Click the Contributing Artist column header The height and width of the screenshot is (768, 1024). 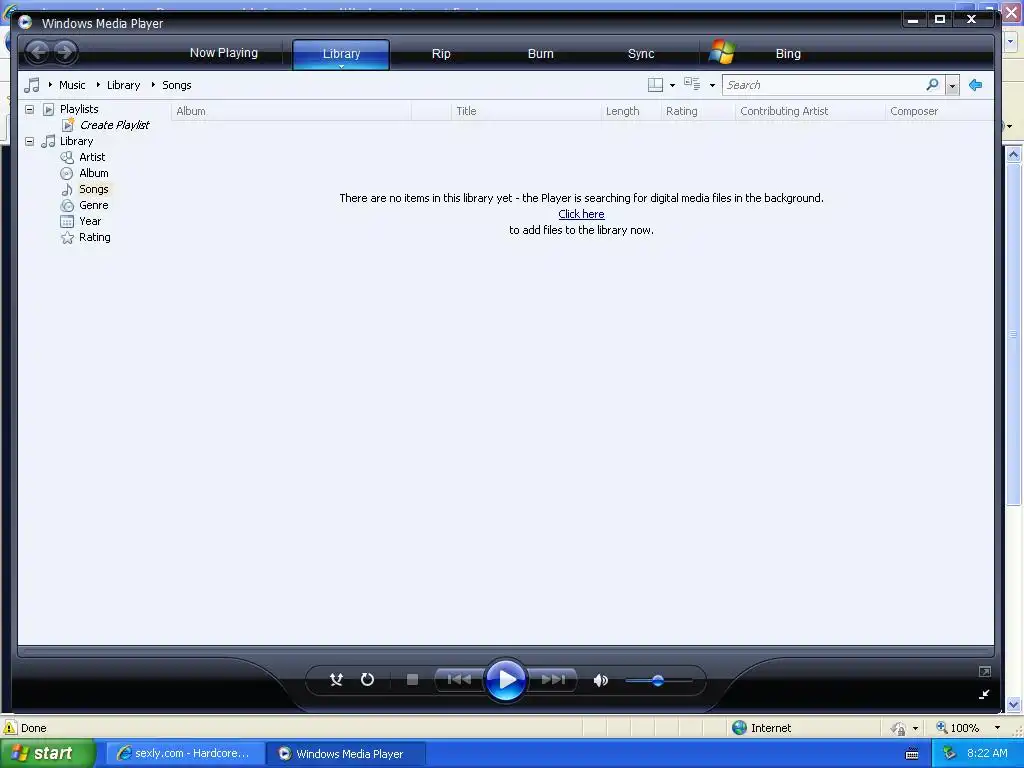[810, 111]
